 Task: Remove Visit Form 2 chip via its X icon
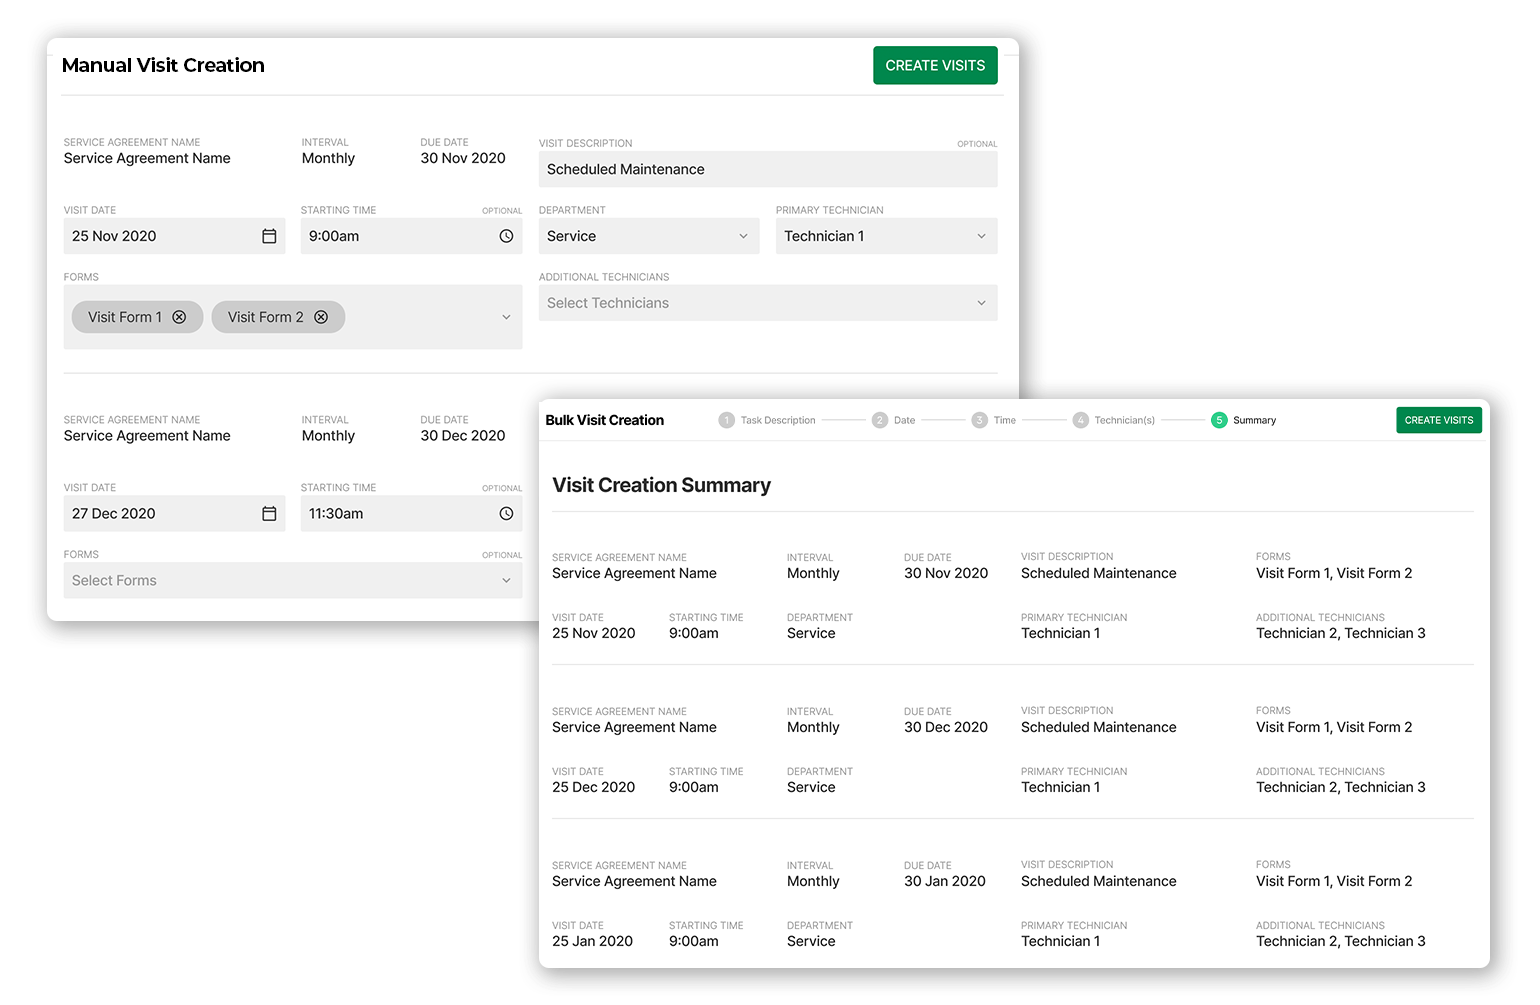pyautogui.click(x=321, y=317)
